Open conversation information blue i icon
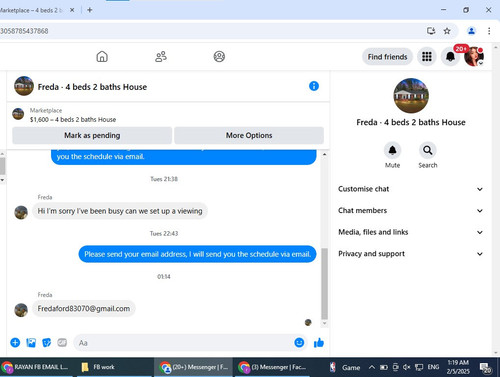Viewport: 500px width, 377px height. click(x=314, y=86)
